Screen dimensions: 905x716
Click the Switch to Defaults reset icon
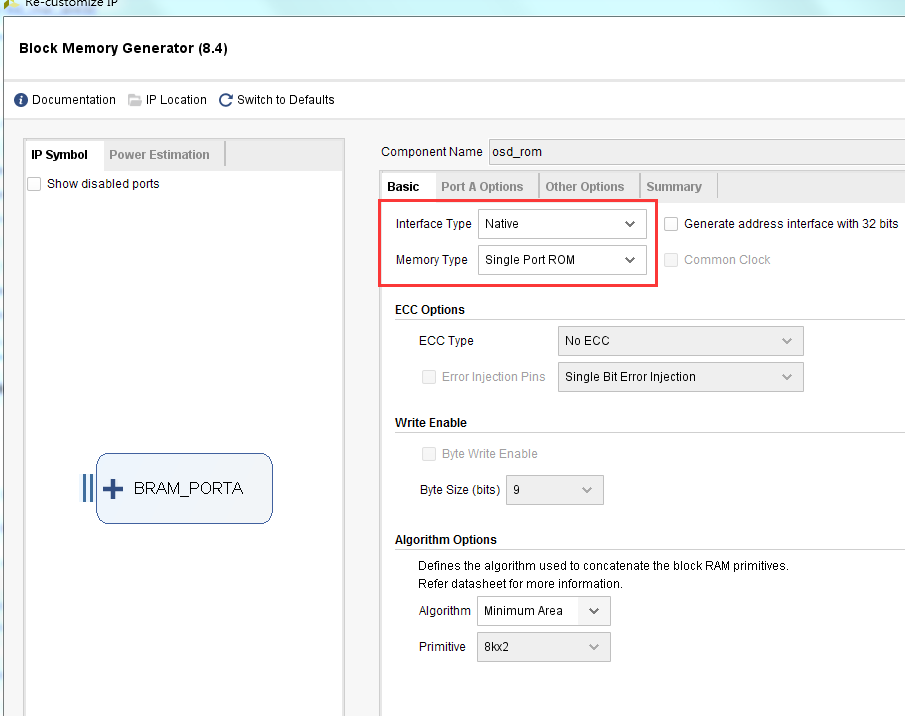pos(226,100)
